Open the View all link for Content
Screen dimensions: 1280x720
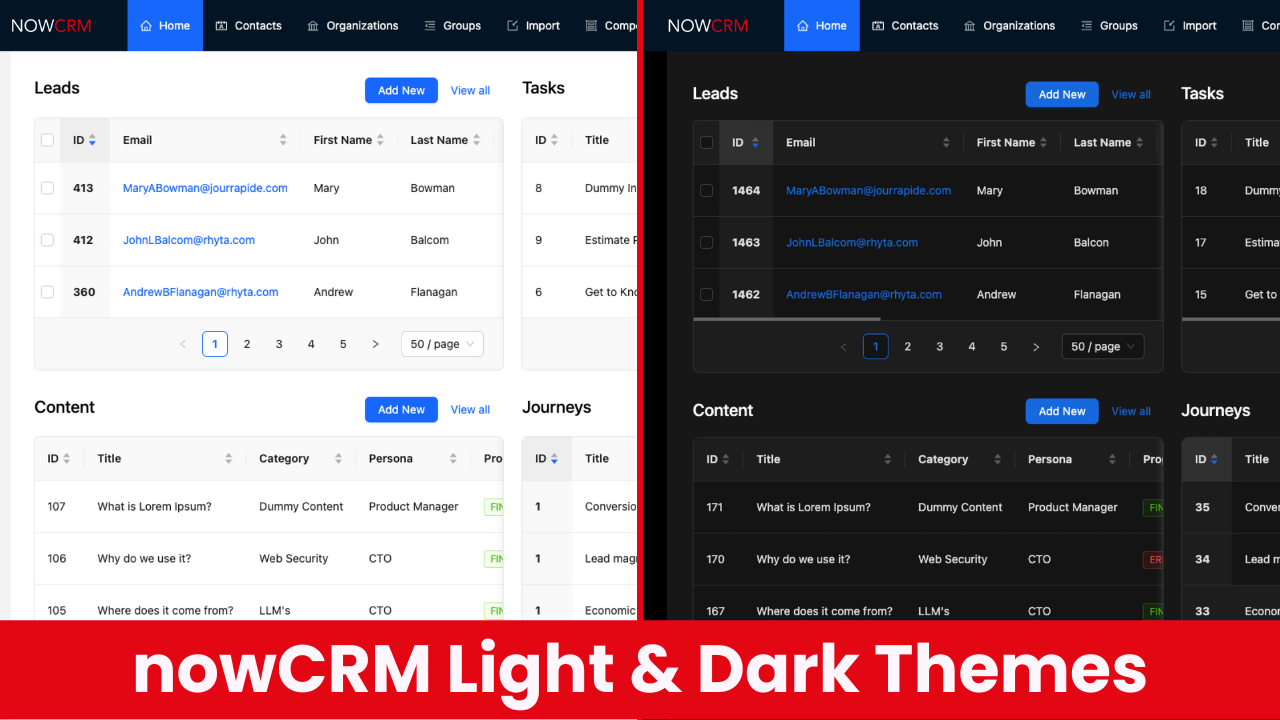470,409
